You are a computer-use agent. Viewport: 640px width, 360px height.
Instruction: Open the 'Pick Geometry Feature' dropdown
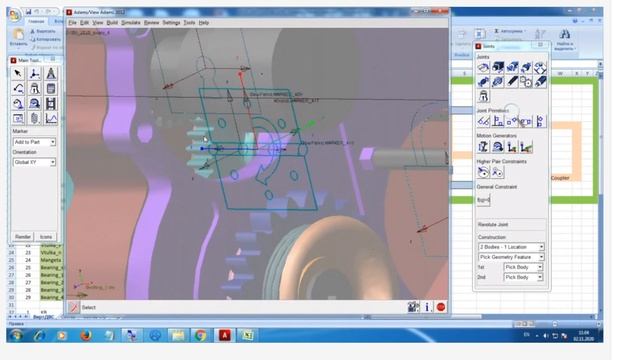tap(511, 257)
